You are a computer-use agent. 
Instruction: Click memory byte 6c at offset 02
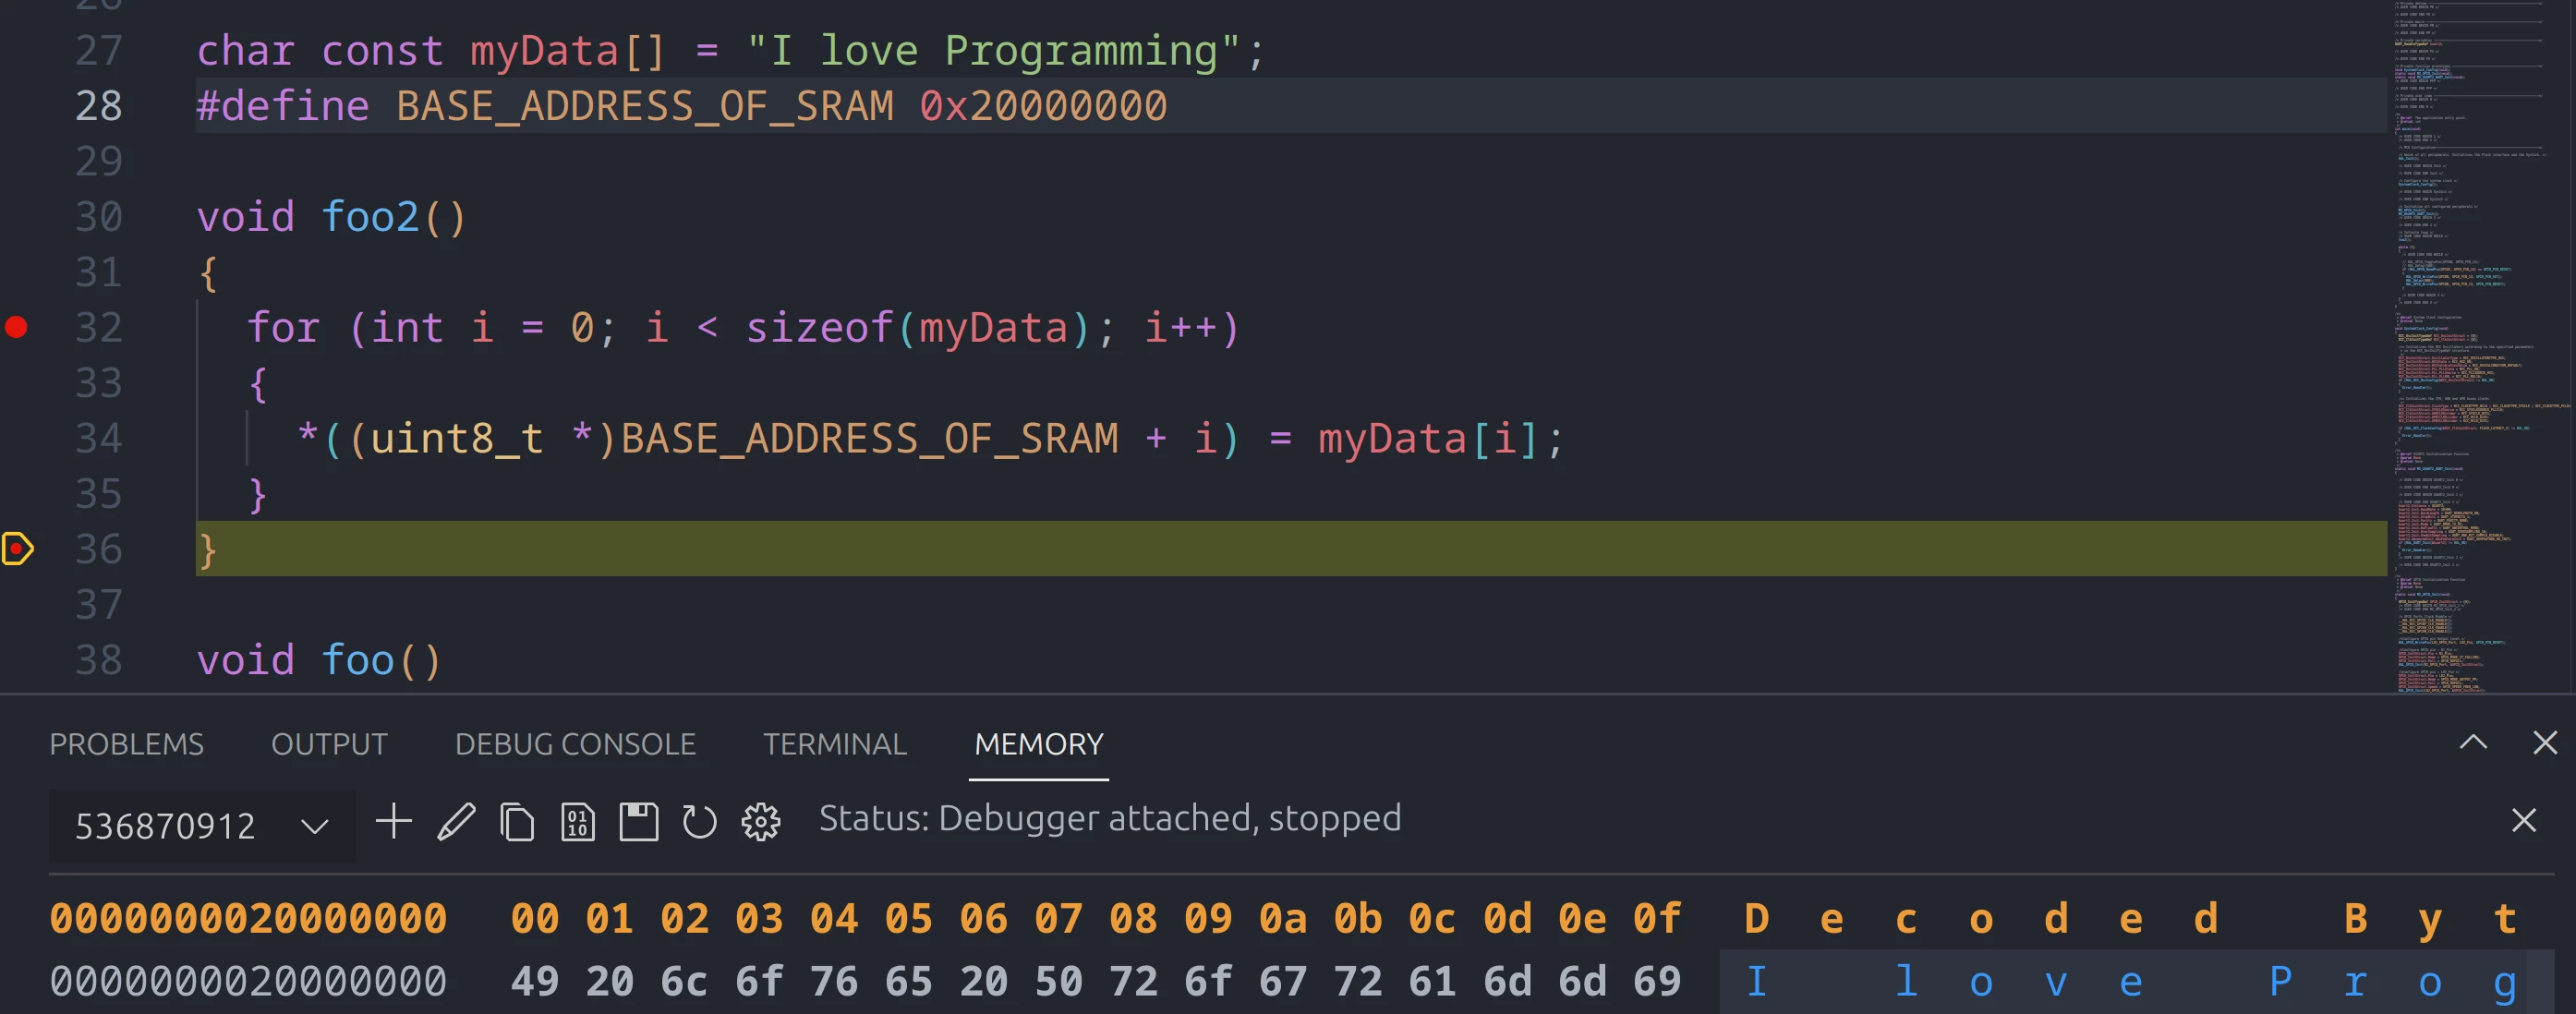[685, 981]
